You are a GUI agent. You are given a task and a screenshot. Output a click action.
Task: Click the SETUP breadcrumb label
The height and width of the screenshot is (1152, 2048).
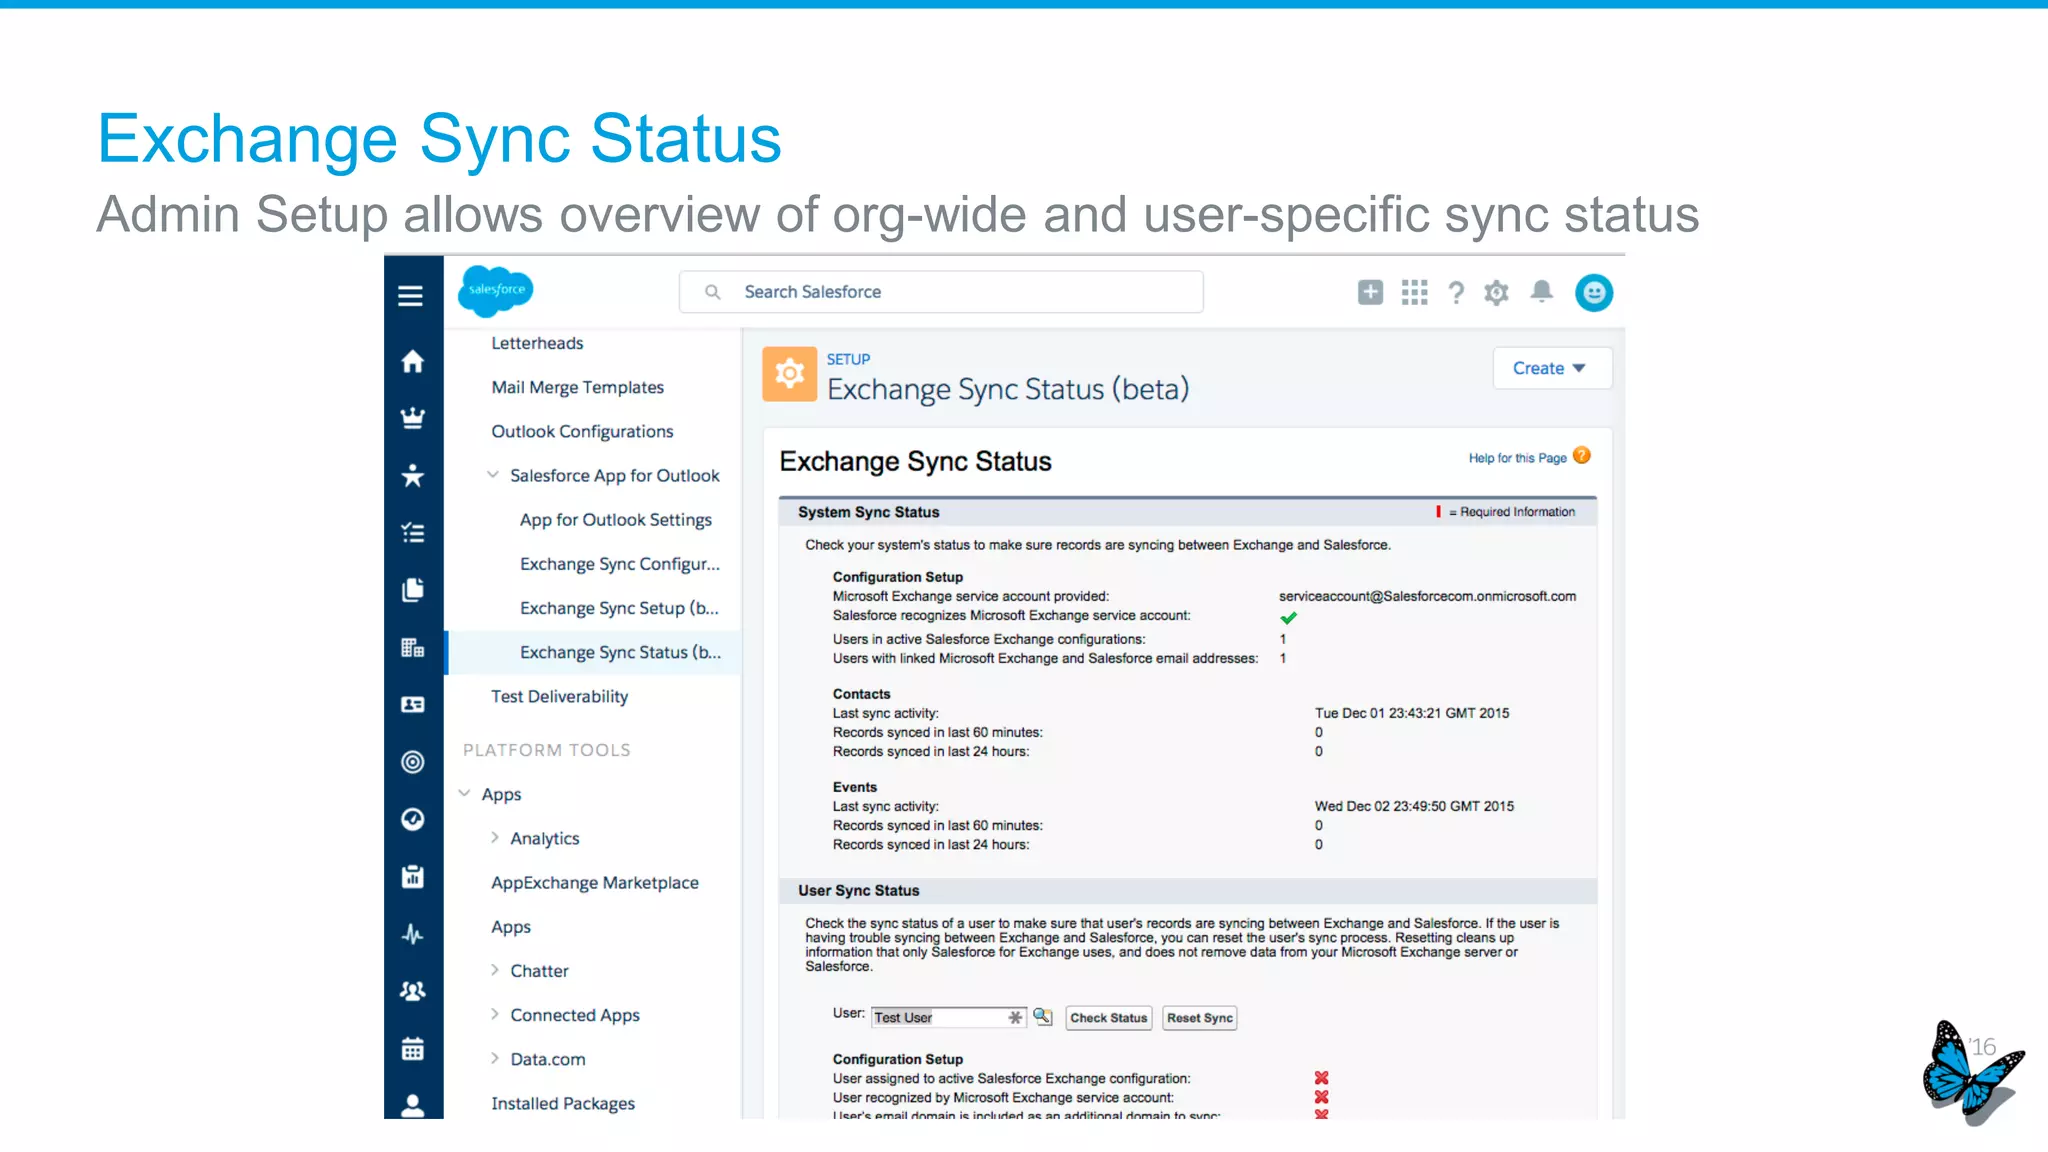tap(848, 359)
